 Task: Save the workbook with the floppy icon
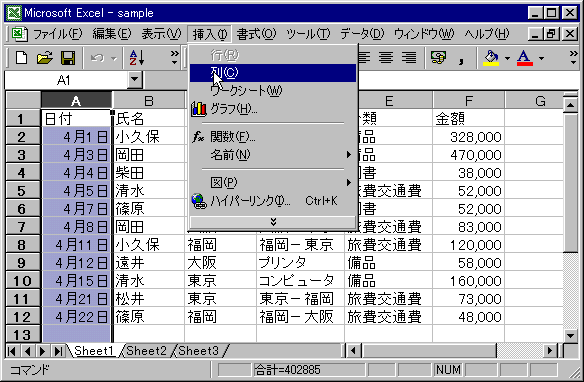[x=68, y=58]
